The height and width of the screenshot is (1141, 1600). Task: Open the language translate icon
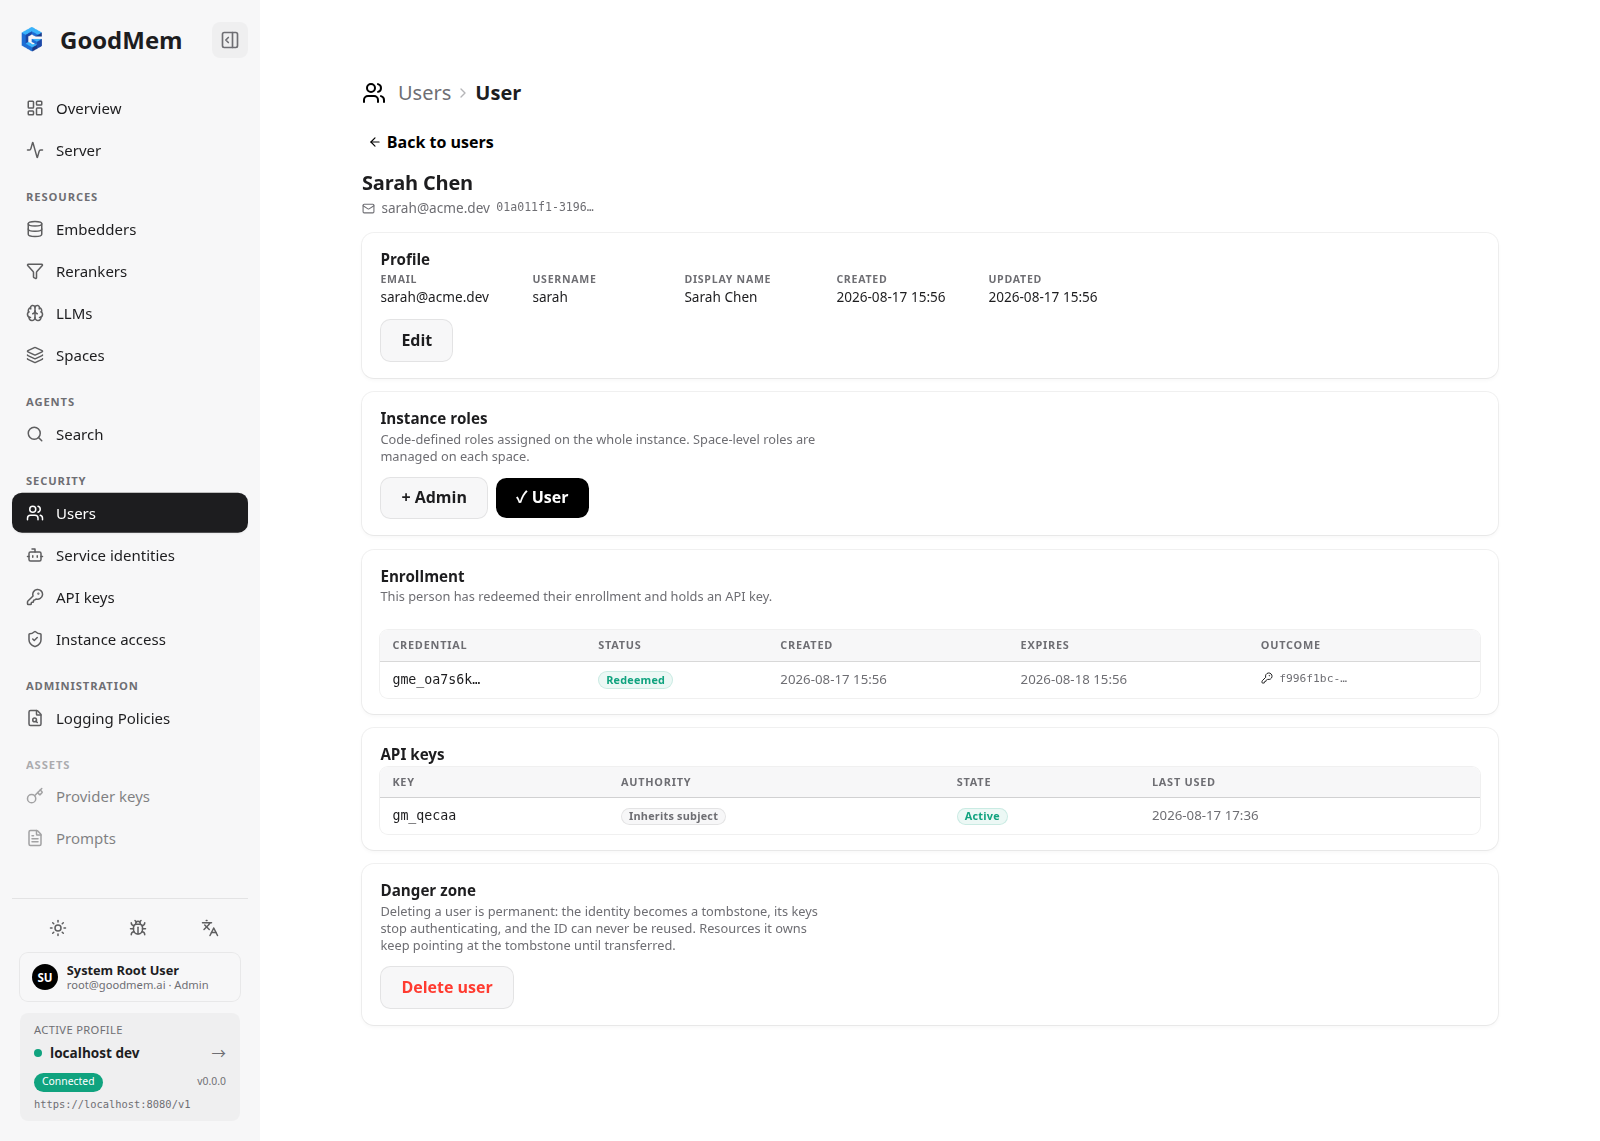[x=210, y=928]
